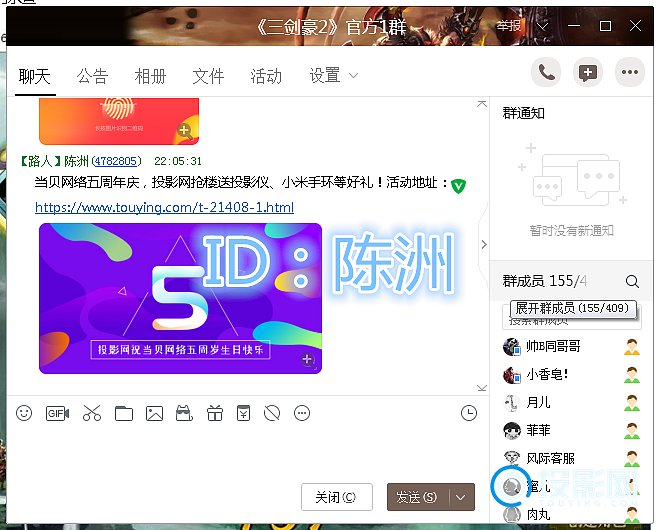Open the more options ellipsis menu

[630, 73]
